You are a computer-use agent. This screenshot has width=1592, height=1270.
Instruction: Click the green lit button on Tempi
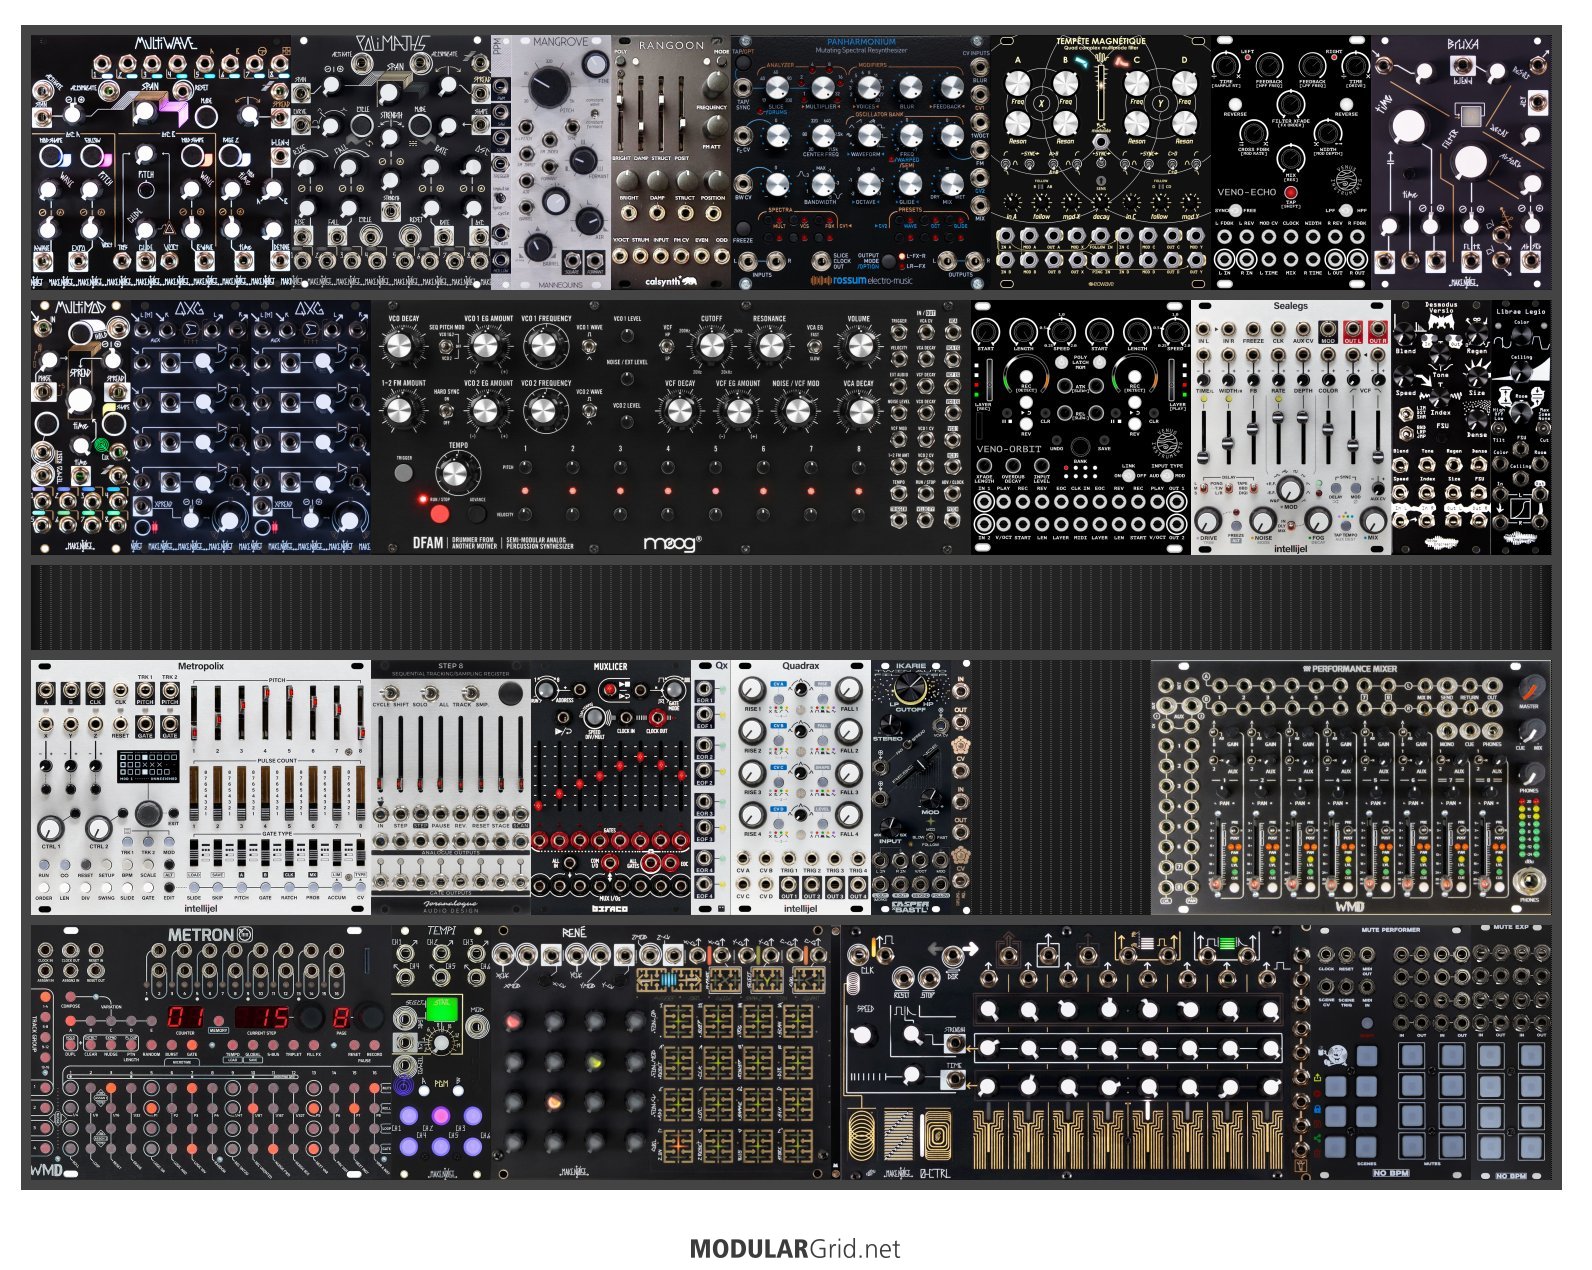(x=440, y=1009)
